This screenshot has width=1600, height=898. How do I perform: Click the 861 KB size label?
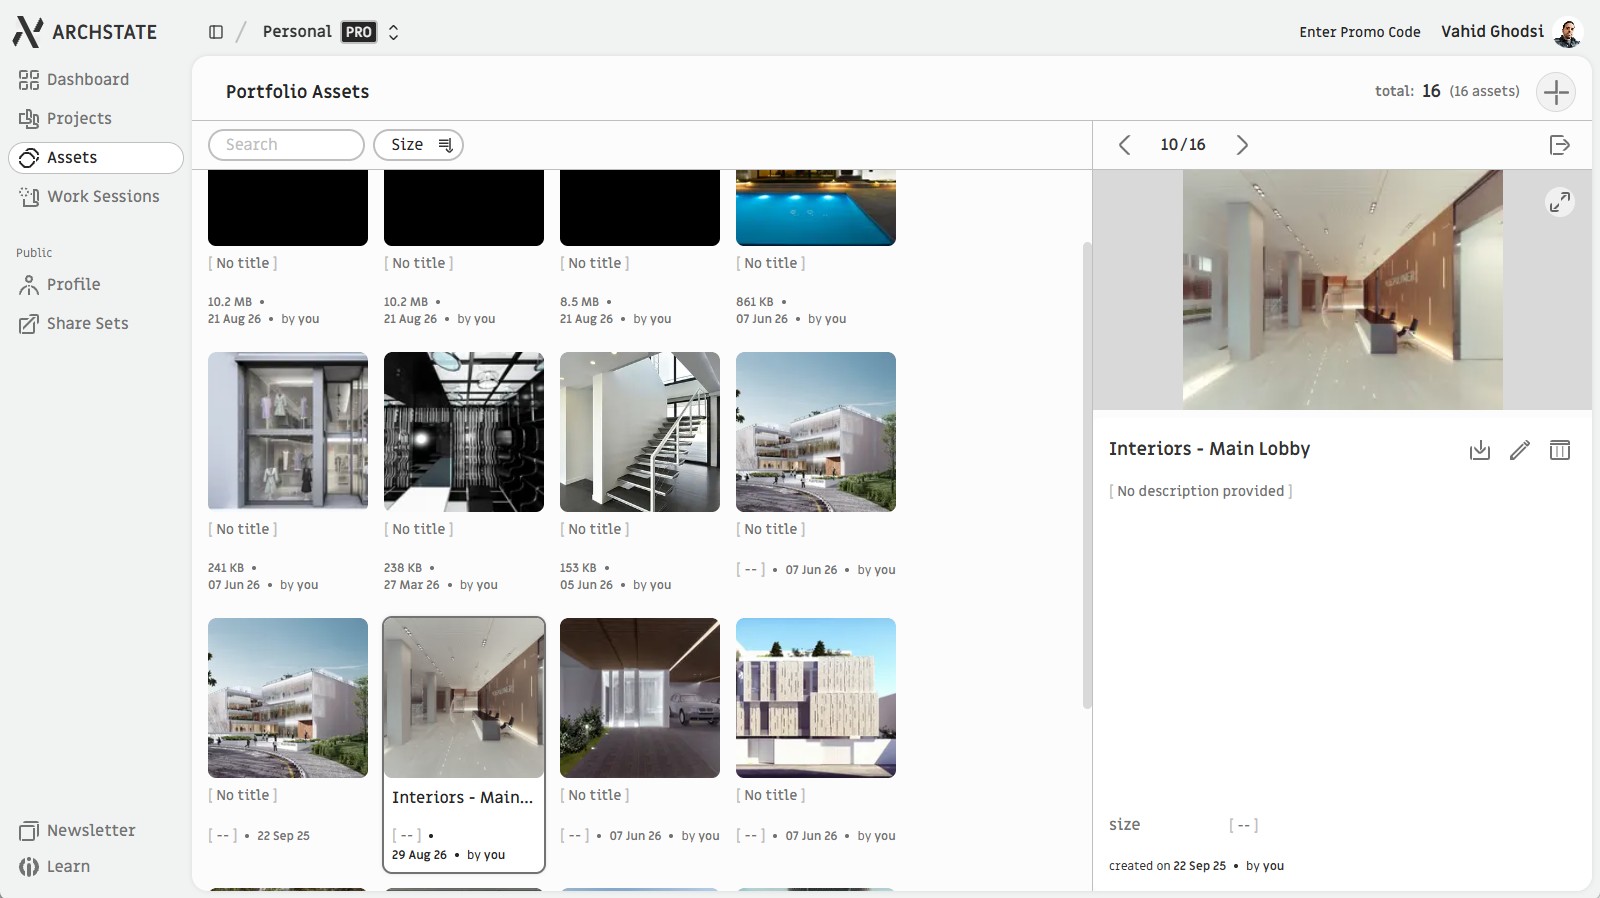click(x=755, y=302)
